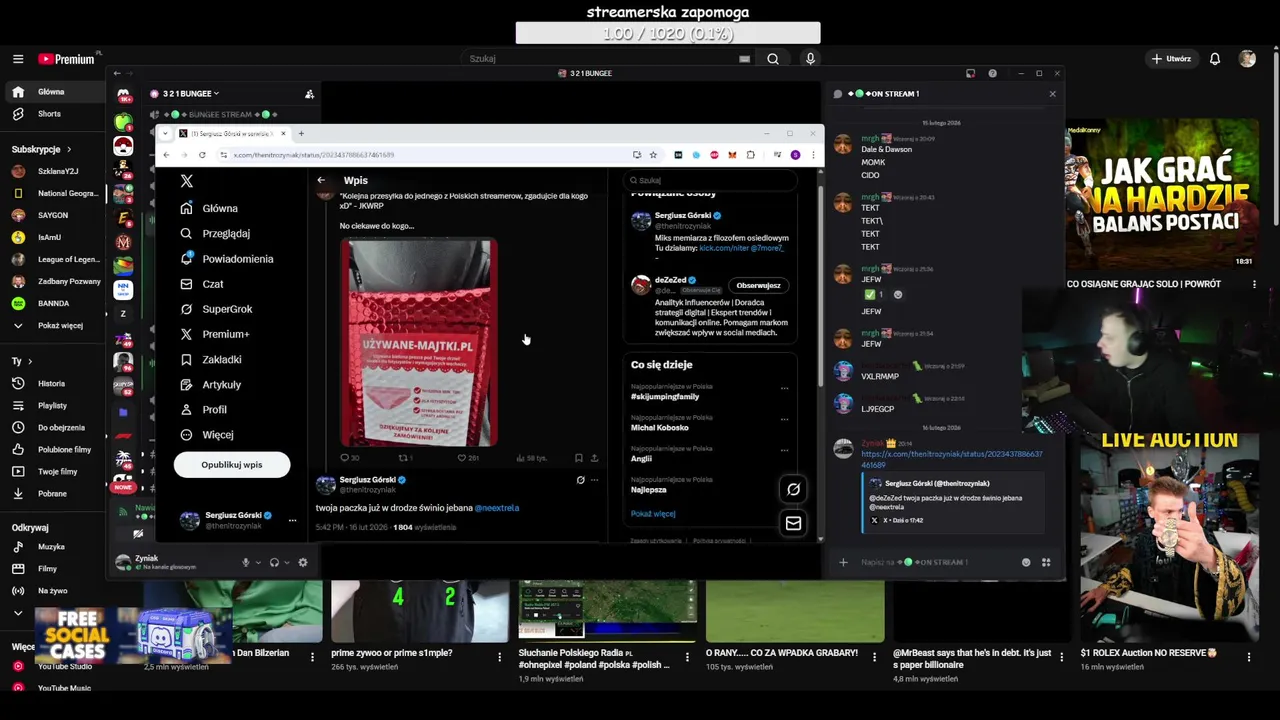Open the JAK GRAĆ NA HARDZIE video thumbnail
The image size is (1280, 720).
[x=1162, y=194]
